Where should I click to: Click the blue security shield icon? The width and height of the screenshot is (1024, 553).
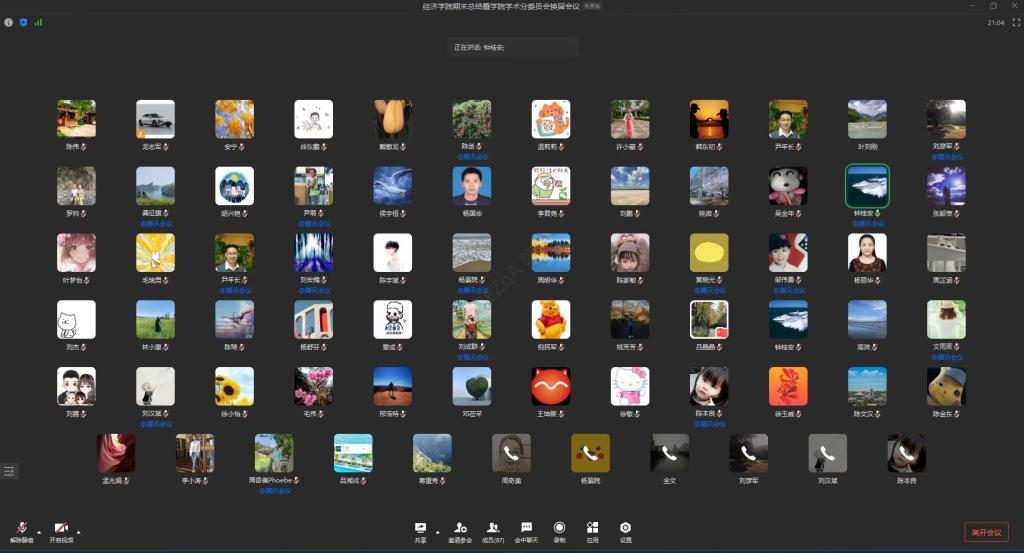[x=23, y=21]
